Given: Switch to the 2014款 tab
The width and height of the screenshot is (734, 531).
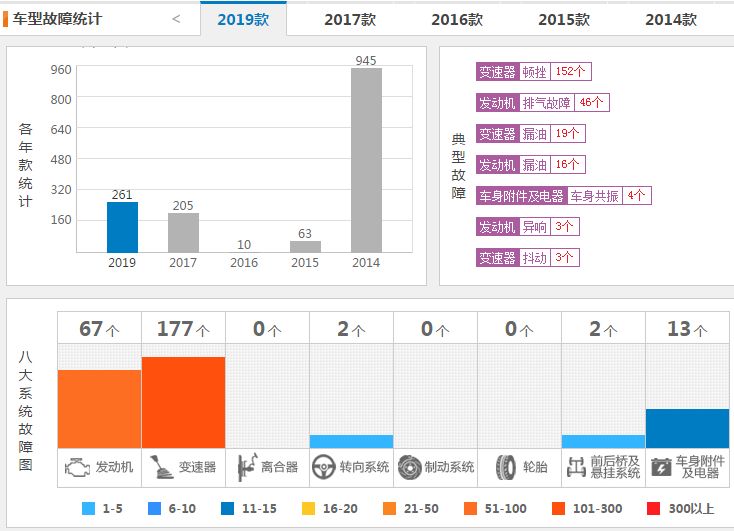Looking at the screenshot, I should click(x=671, y=19).
